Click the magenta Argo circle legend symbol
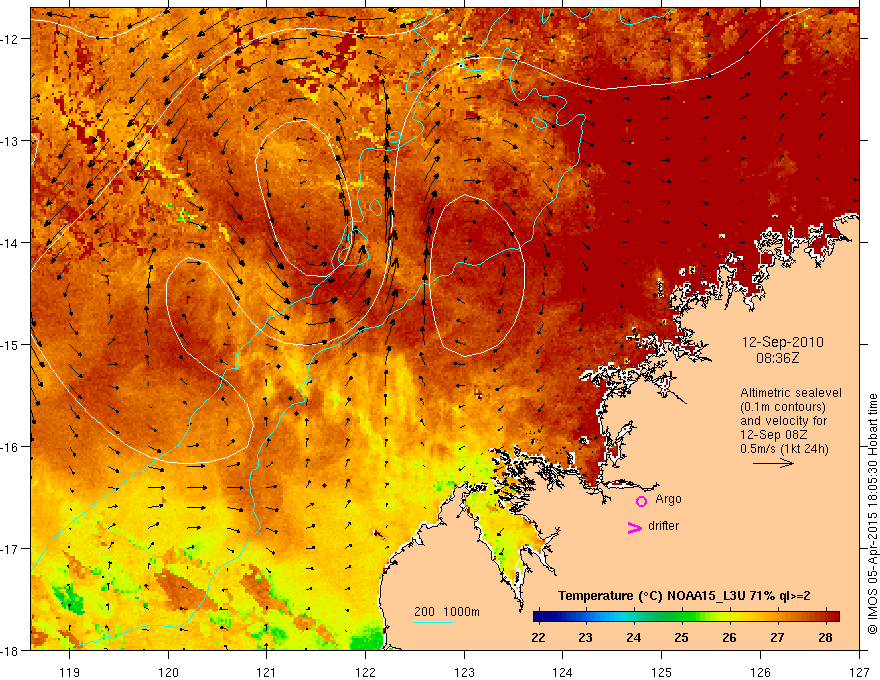Viewport: 880px width, 680px height. [641, 501]
